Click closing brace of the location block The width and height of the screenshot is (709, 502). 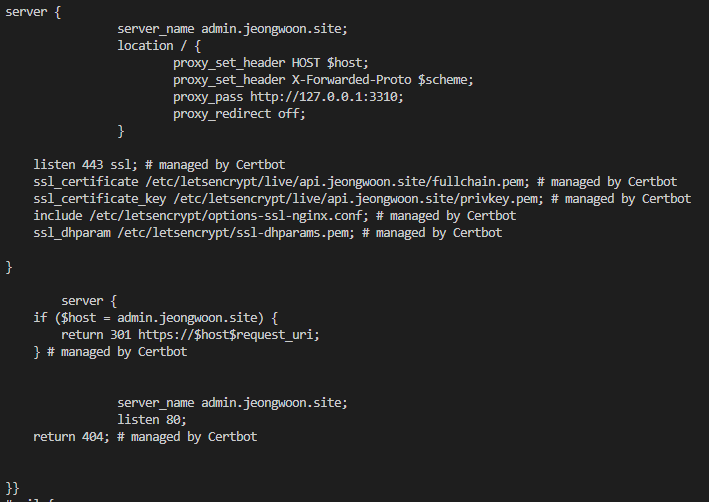click(x=121, y=131)
